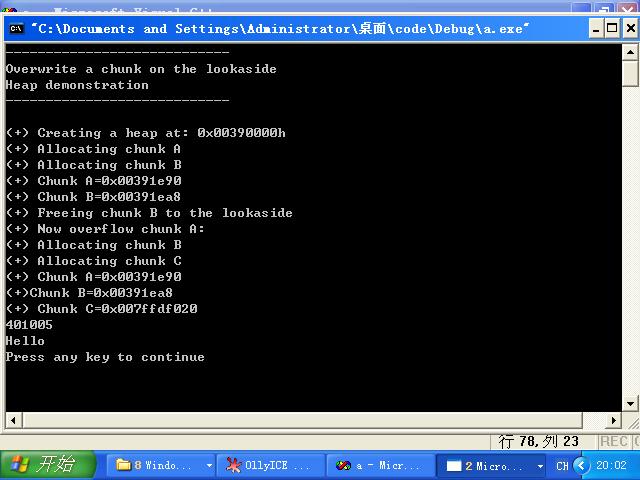Click the vertical scrollbar down arrow

point(630,403)
